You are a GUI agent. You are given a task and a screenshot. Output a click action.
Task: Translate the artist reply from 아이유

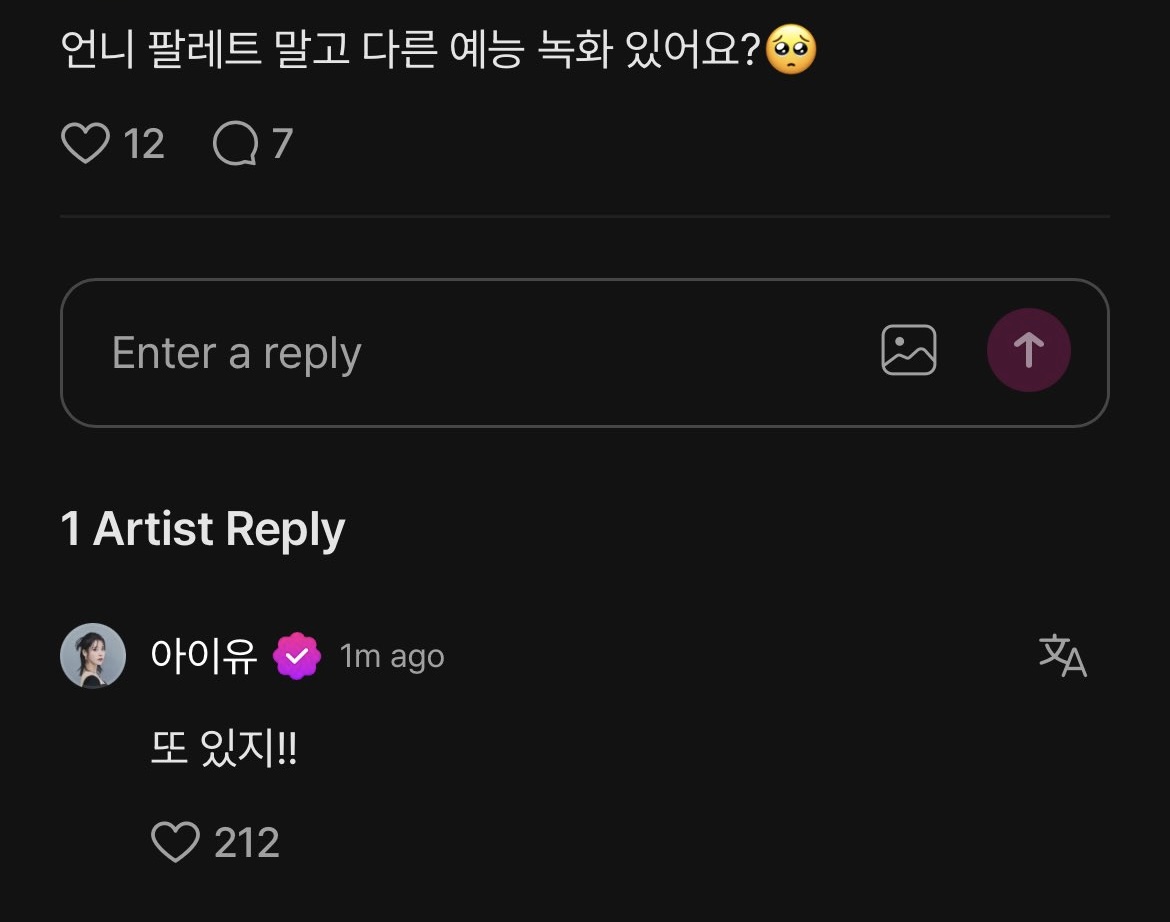pos(1062,656)
